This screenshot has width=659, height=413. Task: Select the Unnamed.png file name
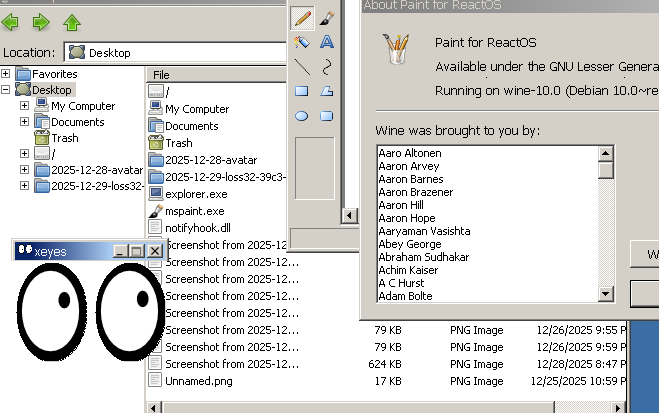pyautogui.click(x=199, y=381)
